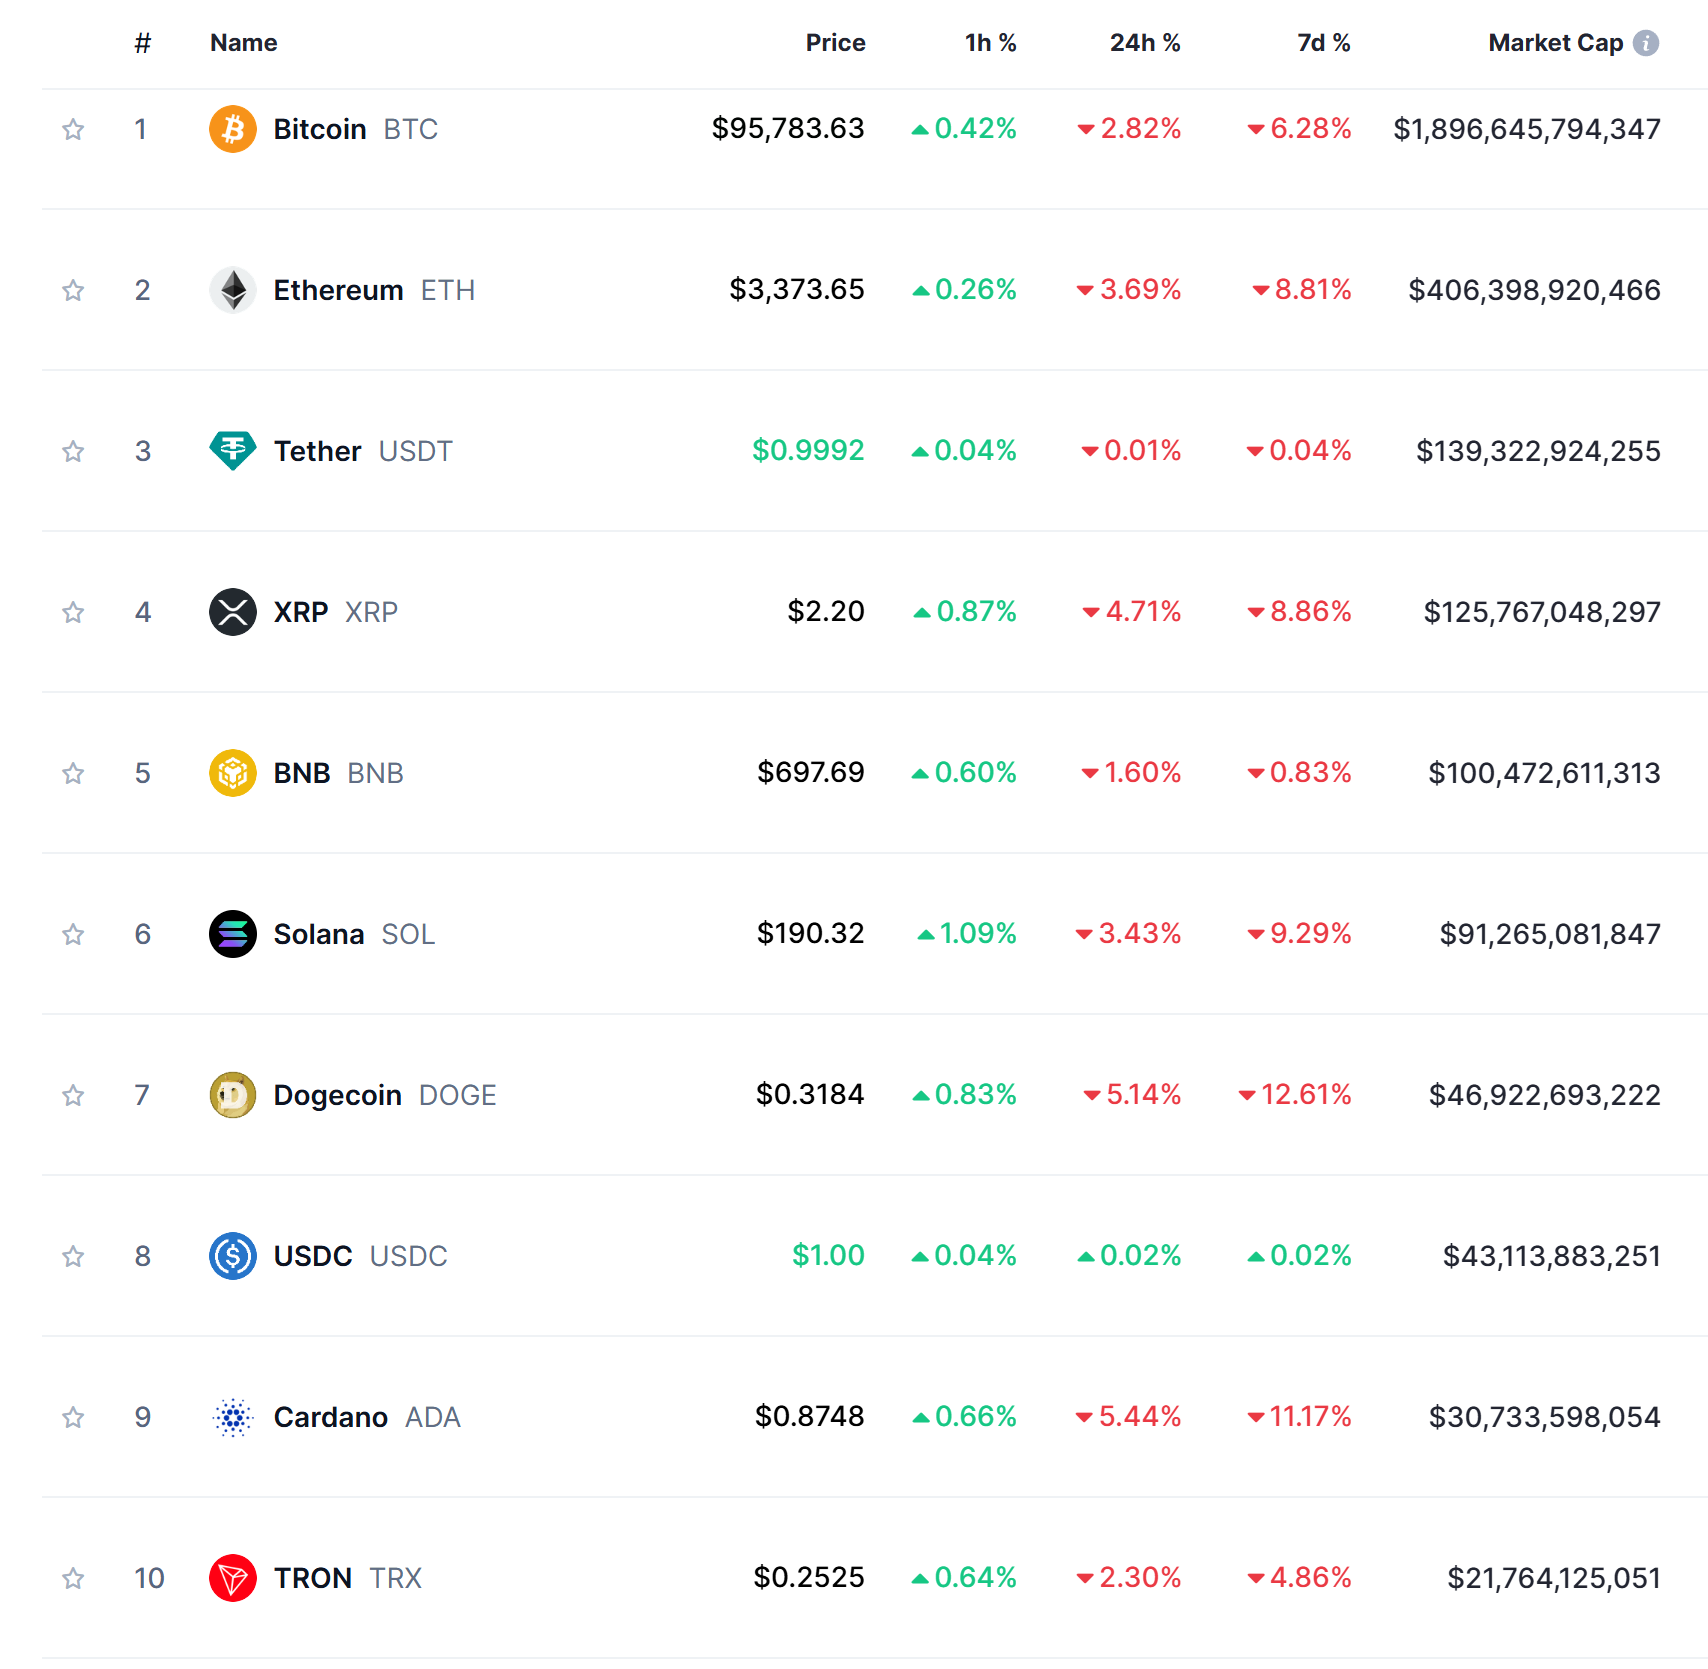Viewport: 1708px width, 1669px height.
Task: Sort by the 1h % column header
Action: (990, 43)
